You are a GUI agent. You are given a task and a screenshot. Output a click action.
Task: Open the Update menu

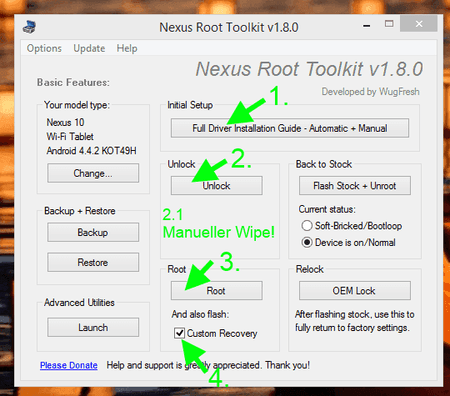[x=89, y=48]
